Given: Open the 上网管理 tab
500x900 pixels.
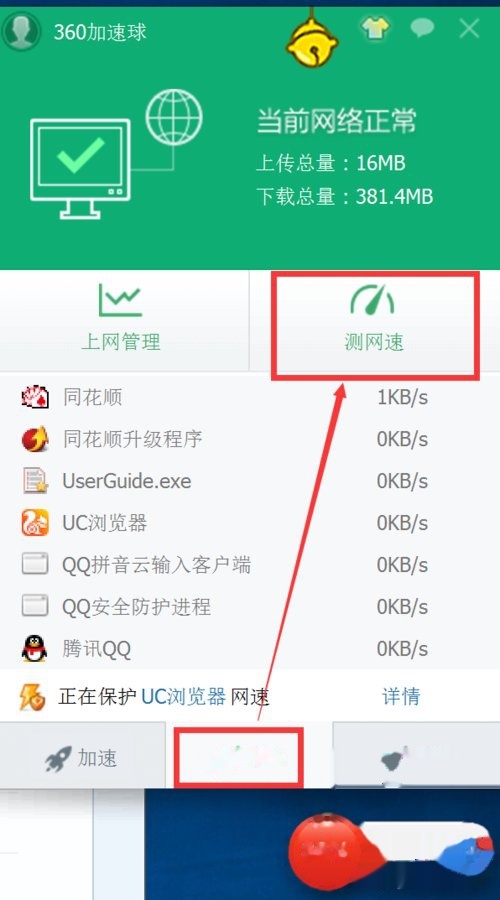Looking at the screenshot, I should coord(121,319).
